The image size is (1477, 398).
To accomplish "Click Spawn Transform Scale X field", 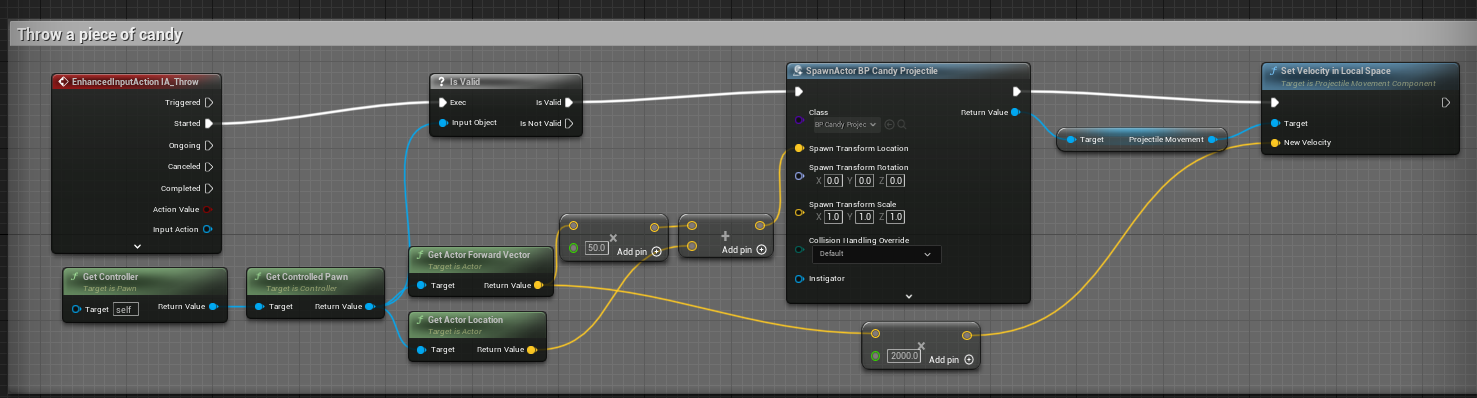I will (832, 217).
